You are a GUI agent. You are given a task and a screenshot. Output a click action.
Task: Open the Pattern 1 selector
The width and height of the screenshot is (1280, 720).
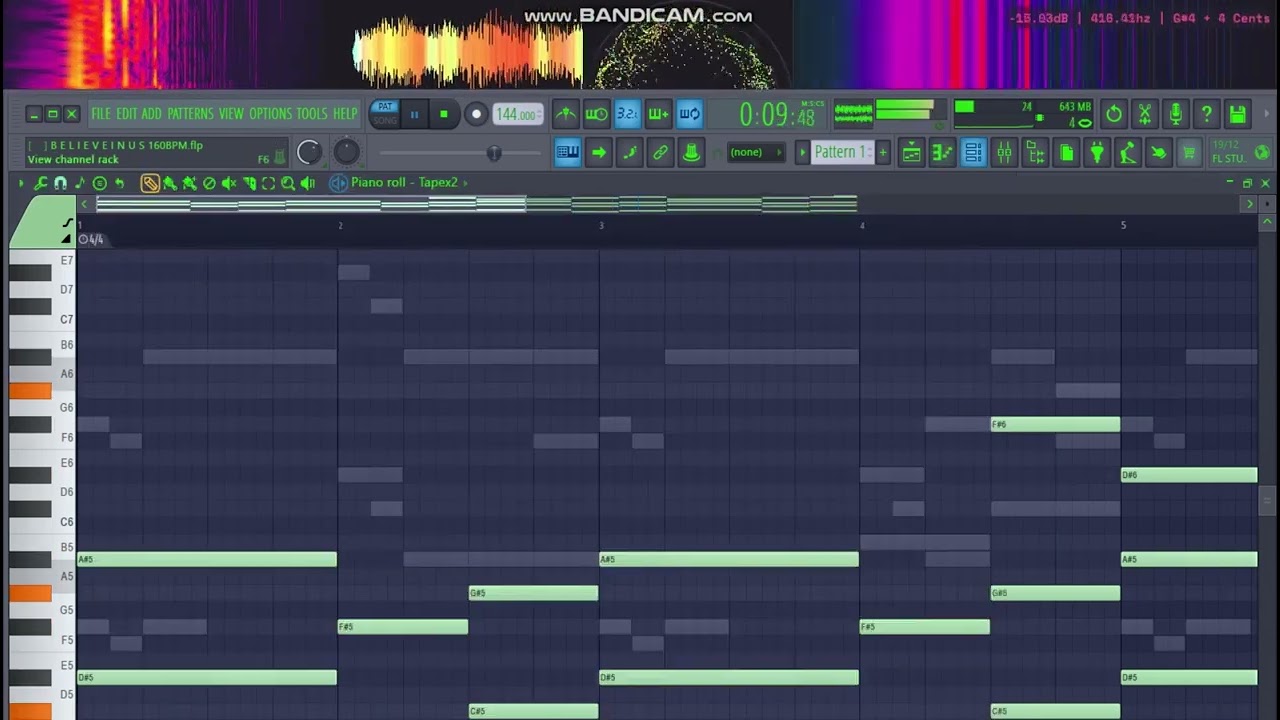pyautogui.click(x=842, y=153)
